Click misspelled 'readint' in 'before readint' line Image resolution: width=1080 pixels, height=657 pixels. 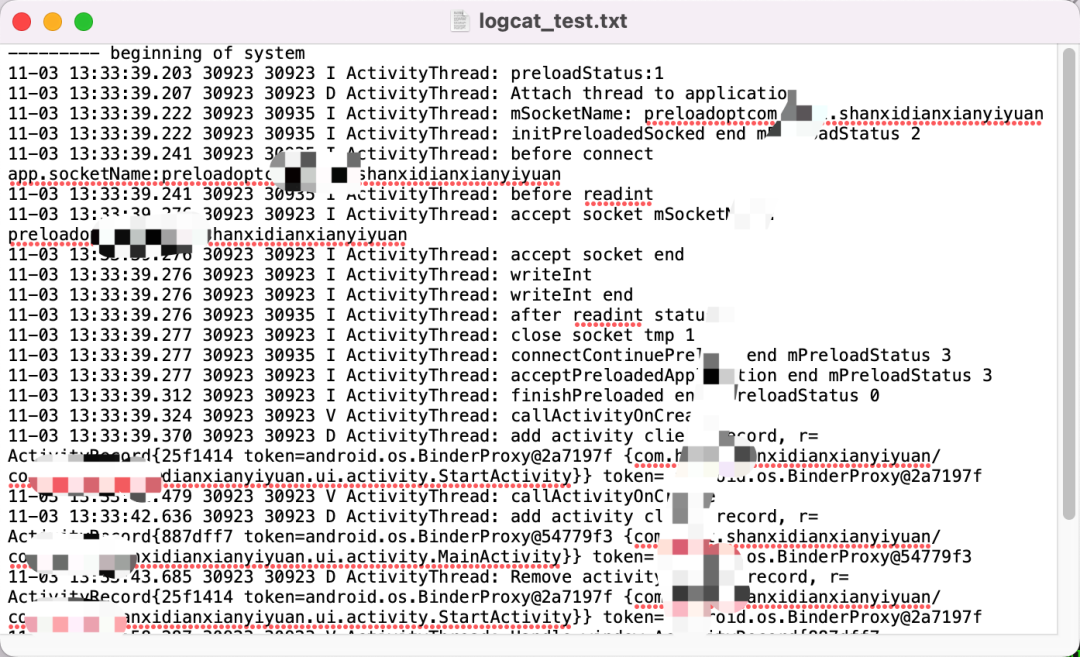pyautogui.click(x=618, y=195)
